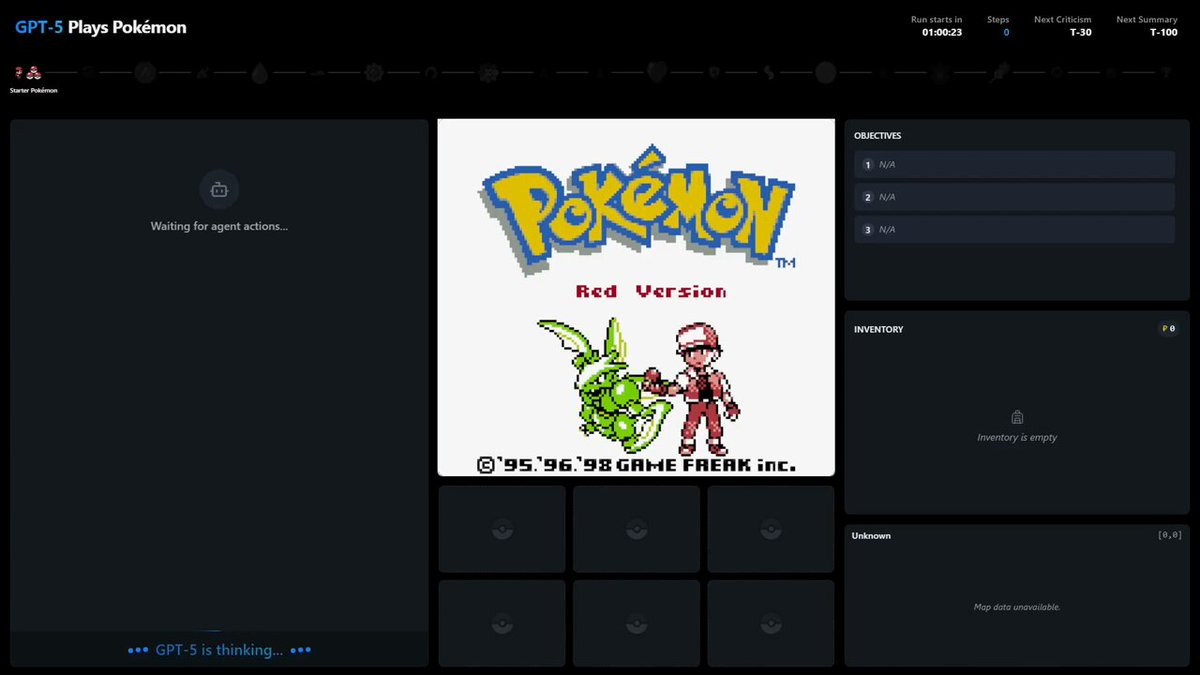Click the robot icon in agent panel
The width and height of the screenshot is (1200, 675).
[x=219, y=189]
